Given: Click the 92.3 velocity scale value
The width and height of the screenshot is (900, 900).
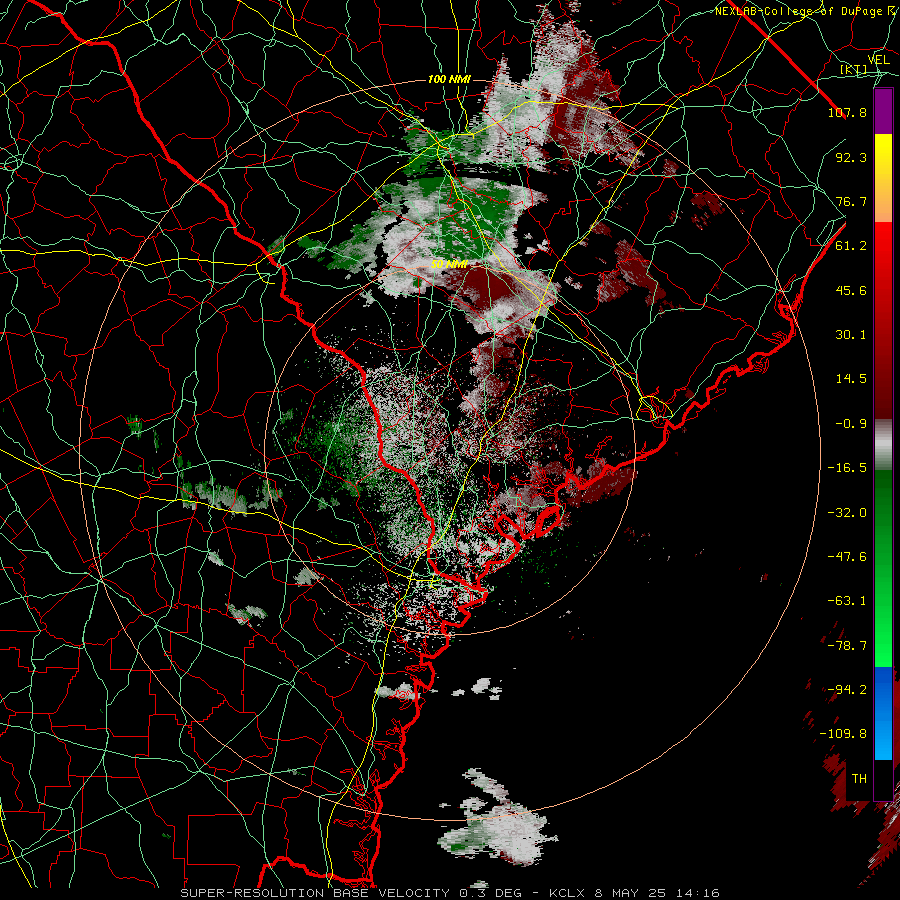Looking at the screenshot, I should click(851, 157).
